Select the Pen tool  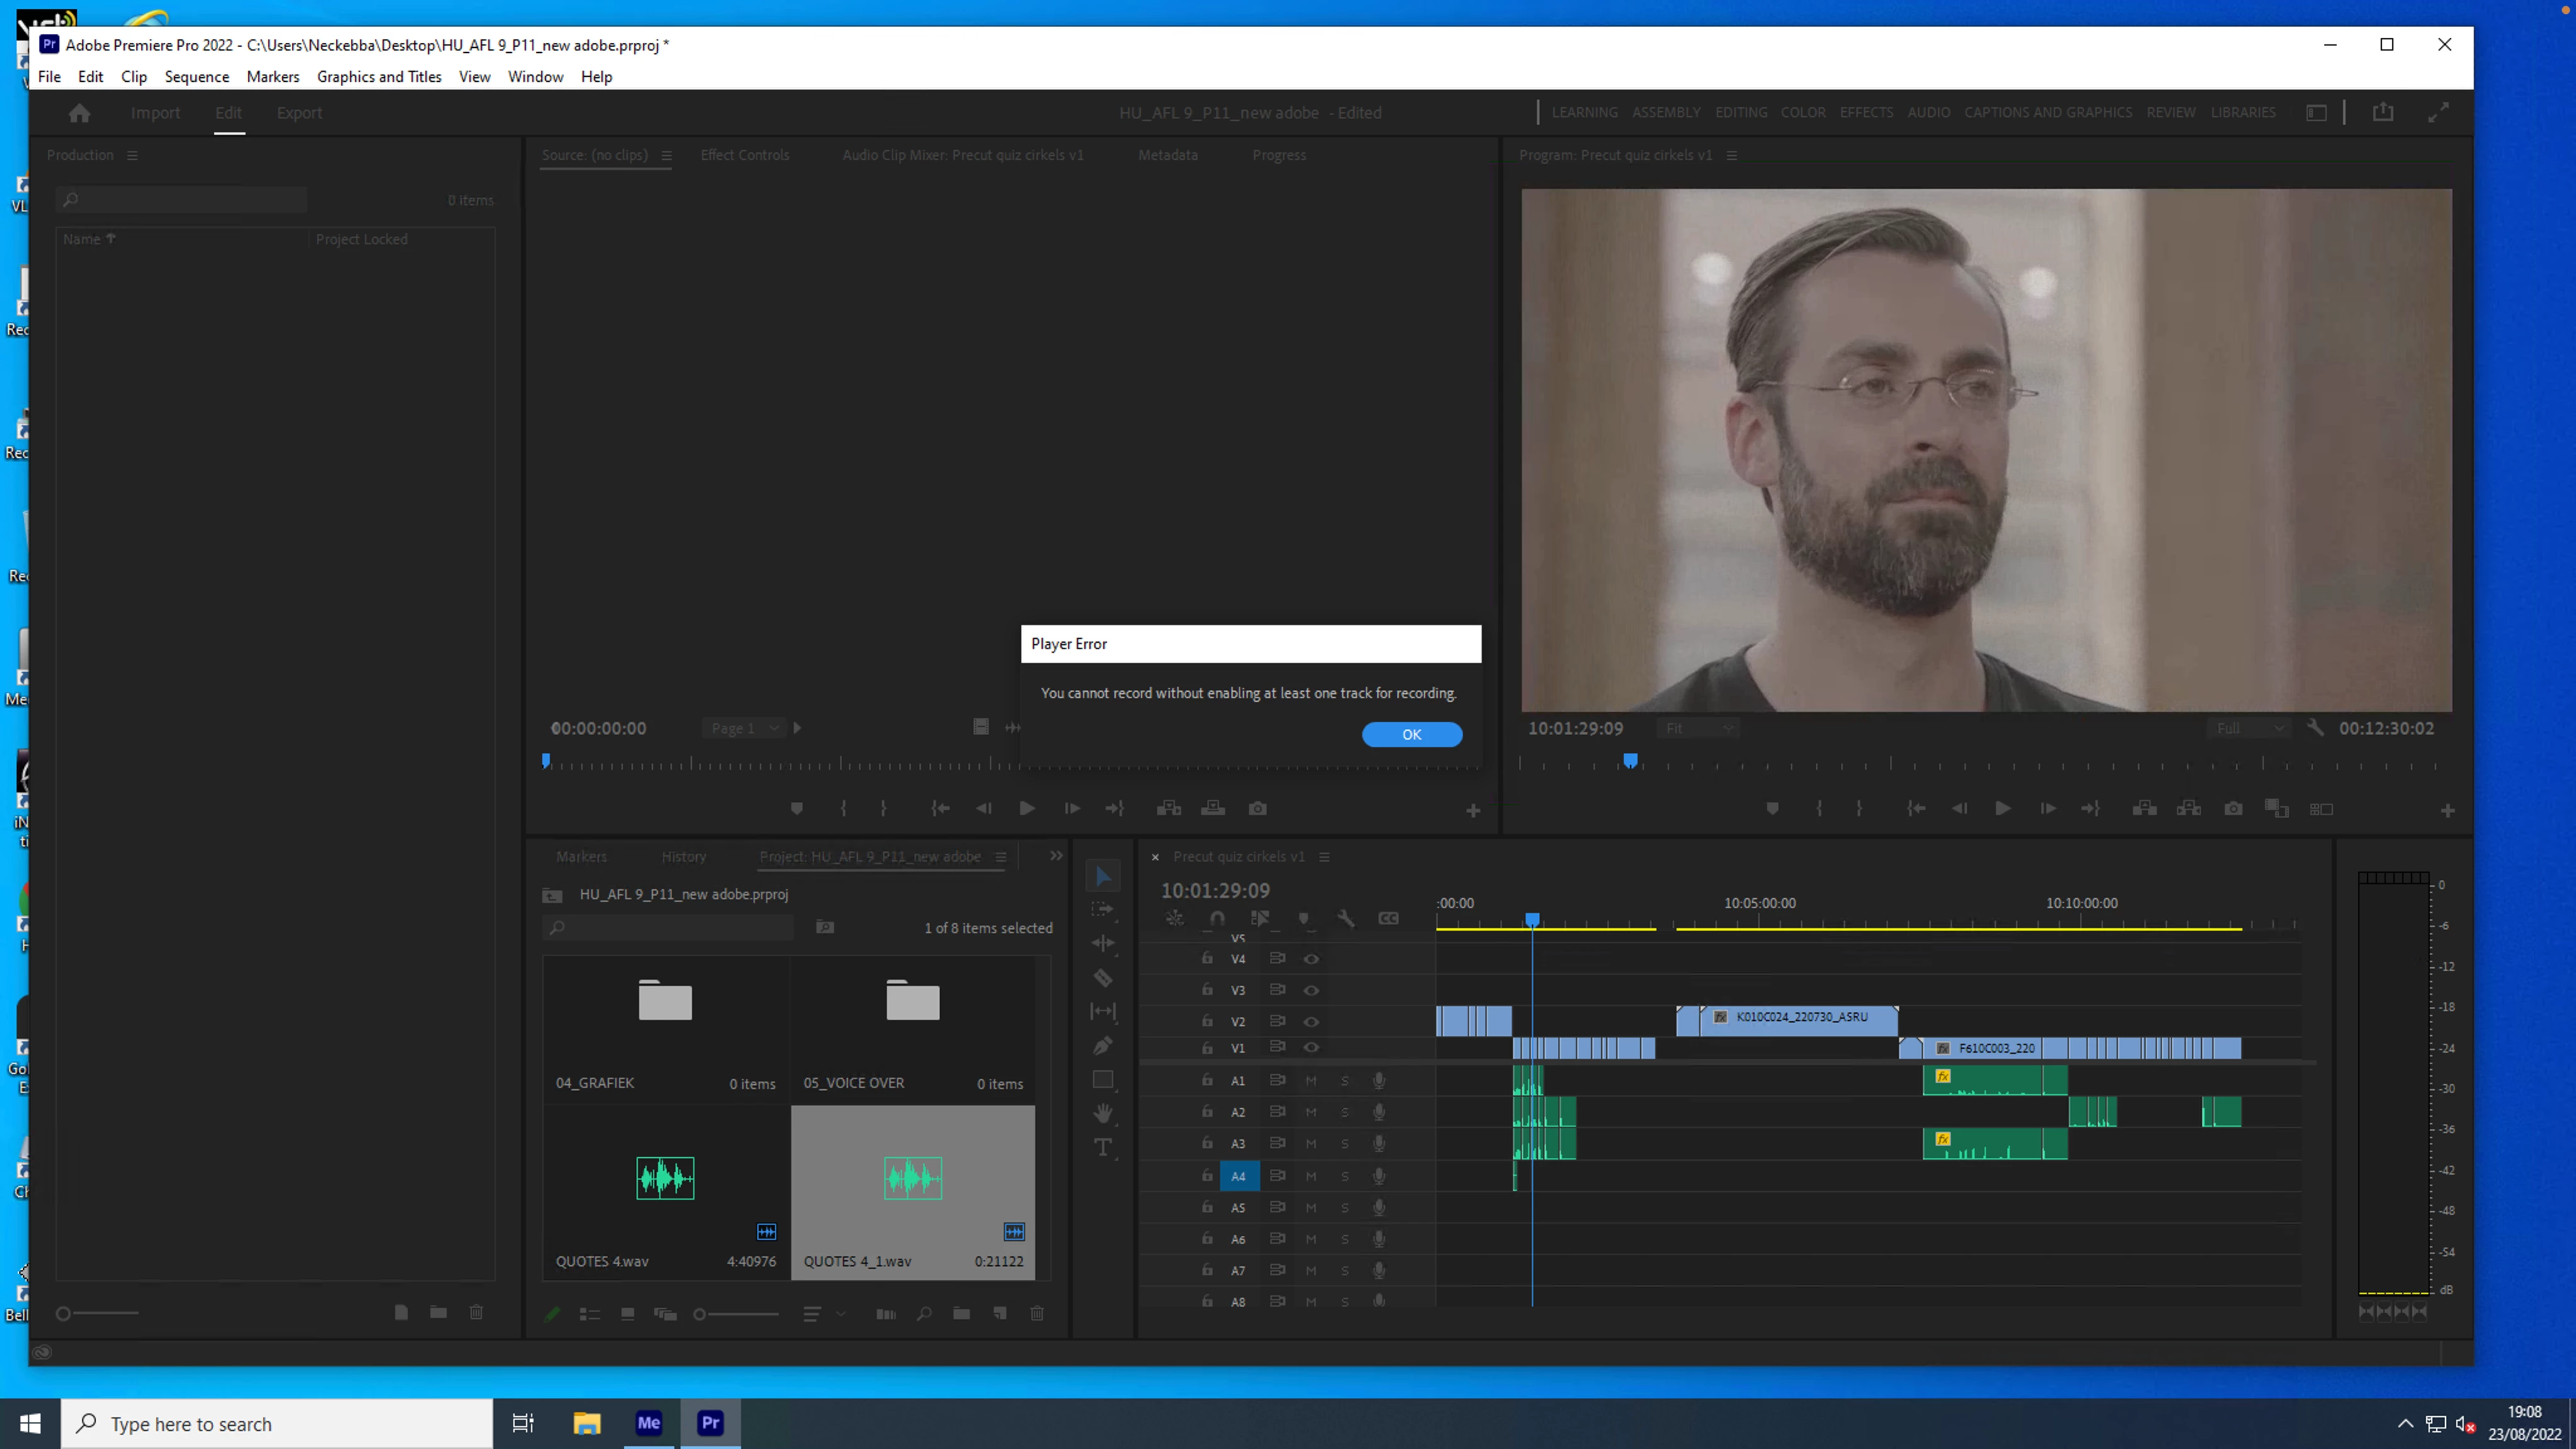[1103, 1046]
